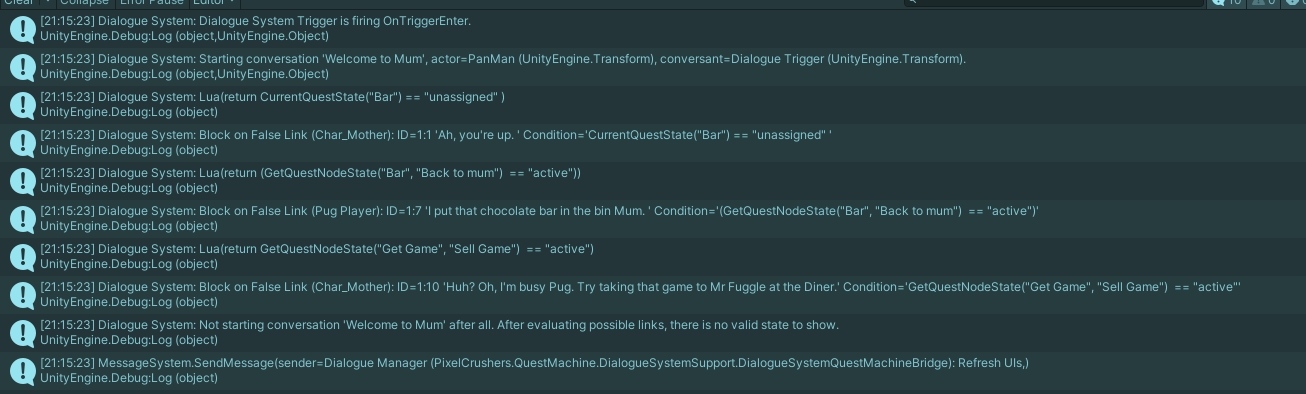Select 'conversant=Dialogue Trigger' log entry
1306x394 pixels.
(653, 66)
